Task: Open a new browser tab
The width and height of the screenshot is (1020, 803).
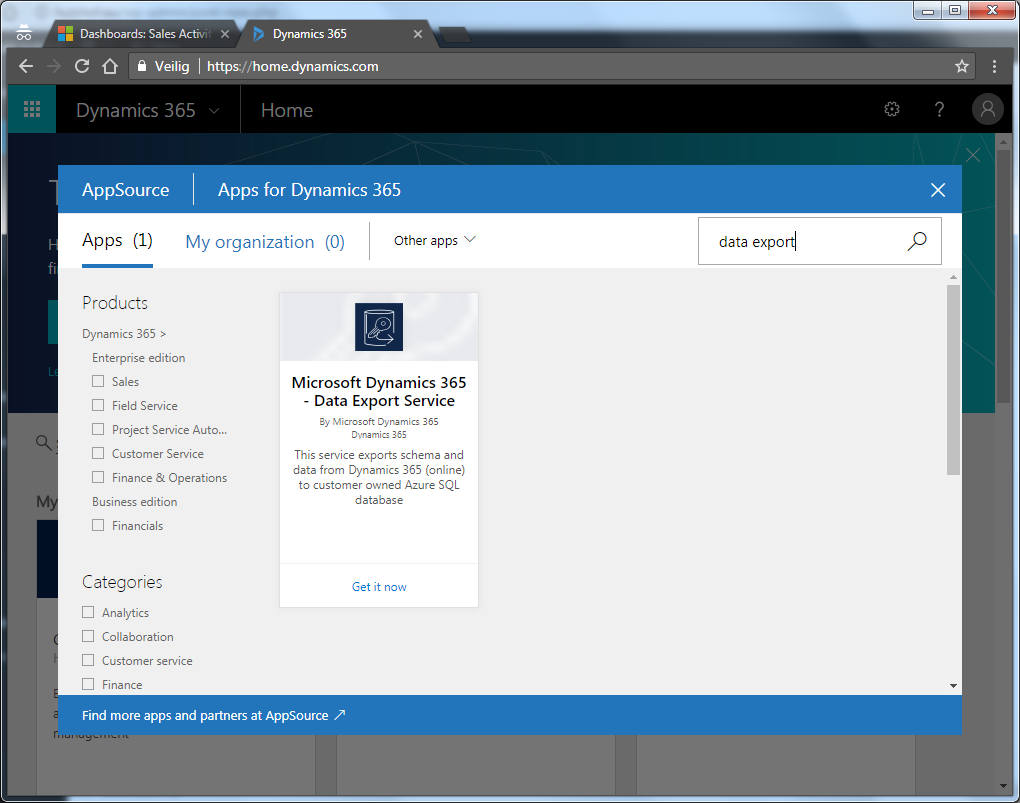Action: coord(455,34)
